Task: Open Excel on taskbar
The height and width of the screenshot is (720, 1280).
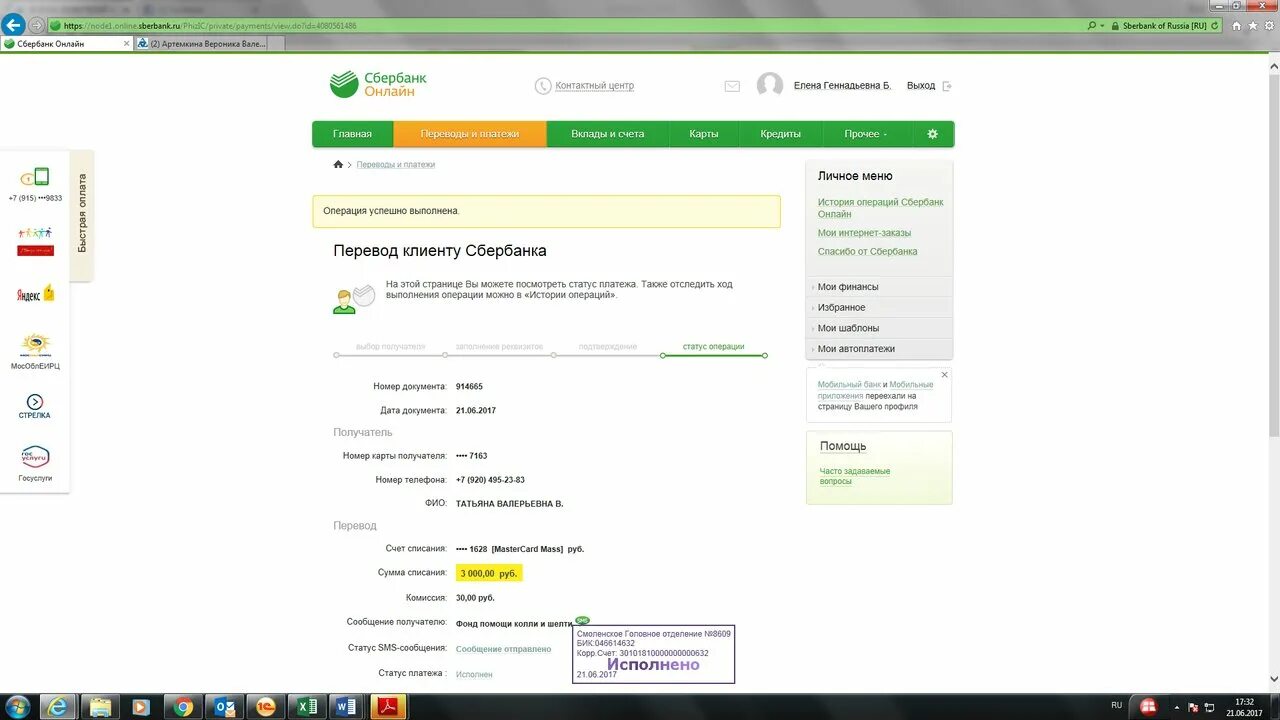Action: coord(306,707)
